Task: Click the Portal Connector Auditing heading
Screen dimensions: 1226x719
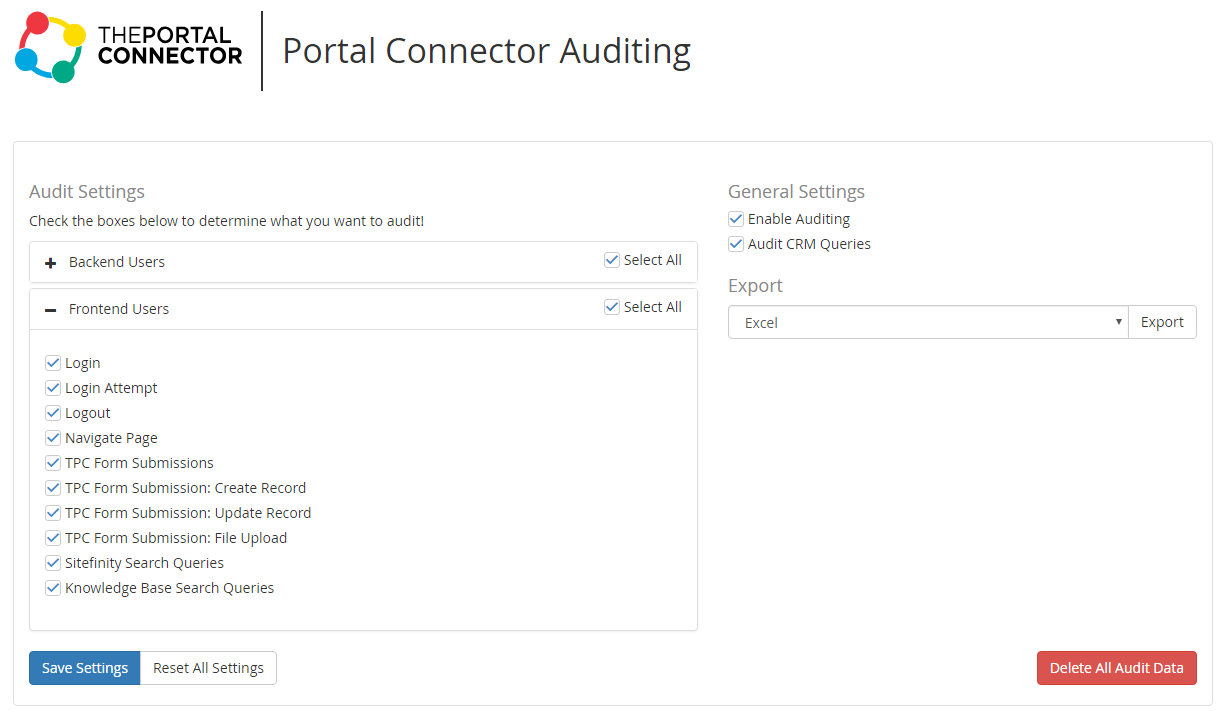Action: [486, 50]
